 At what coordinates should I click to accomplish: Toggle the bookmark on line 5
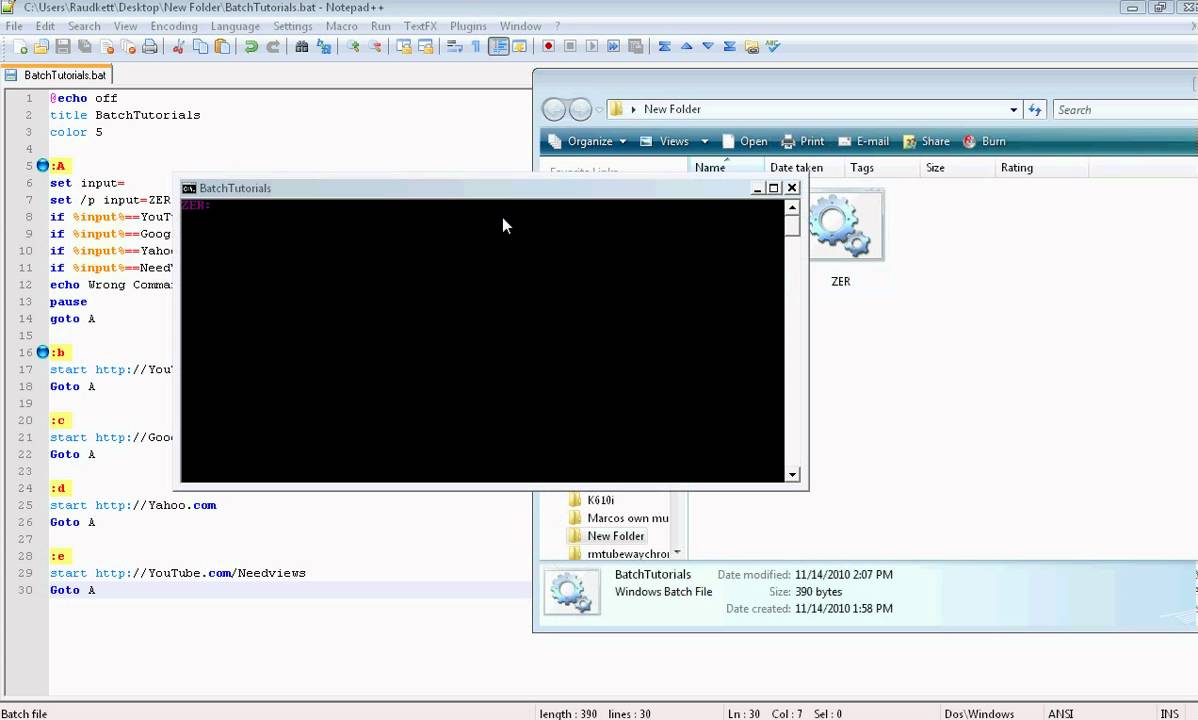pyautogui.click(x=43, y=166)
